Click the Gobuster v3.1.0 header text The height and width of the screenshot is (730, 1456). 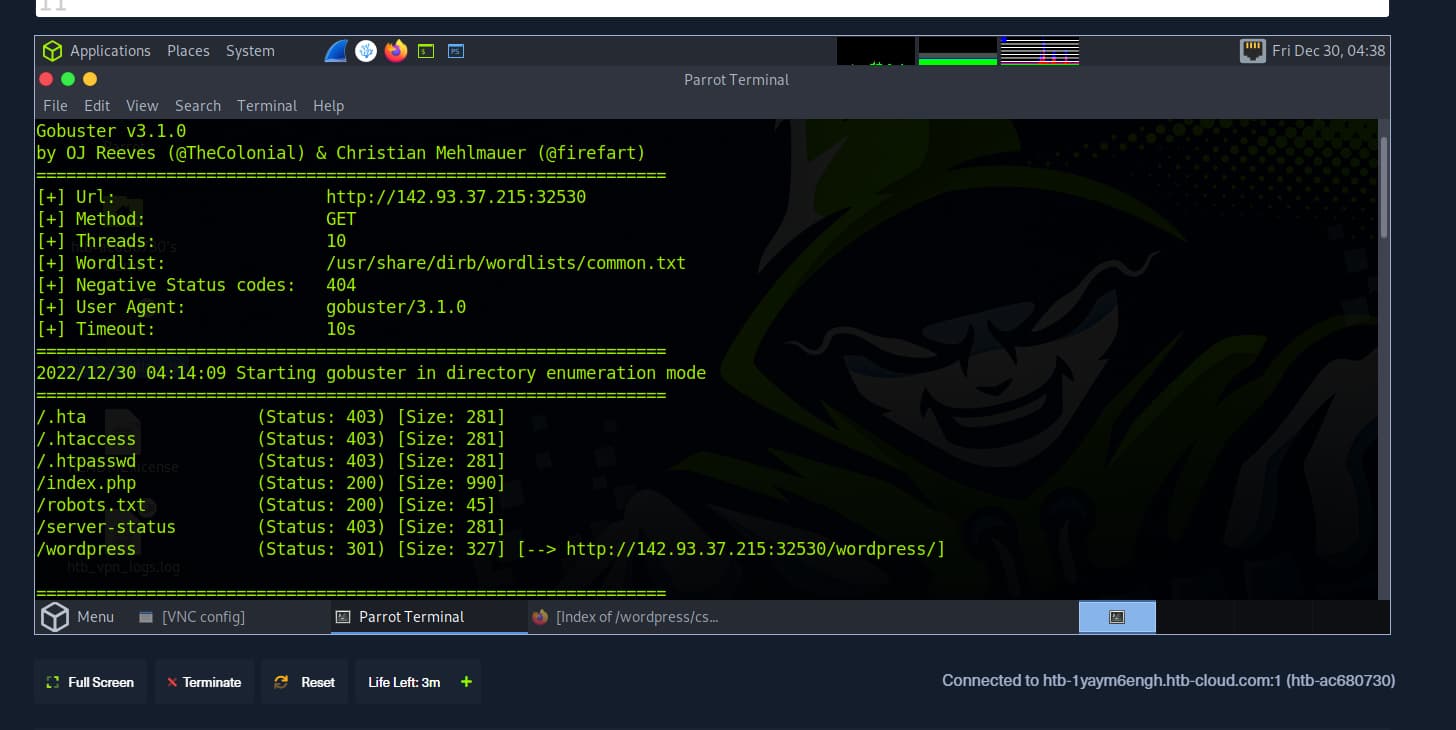pyautogui.click(x=111, y=131)
